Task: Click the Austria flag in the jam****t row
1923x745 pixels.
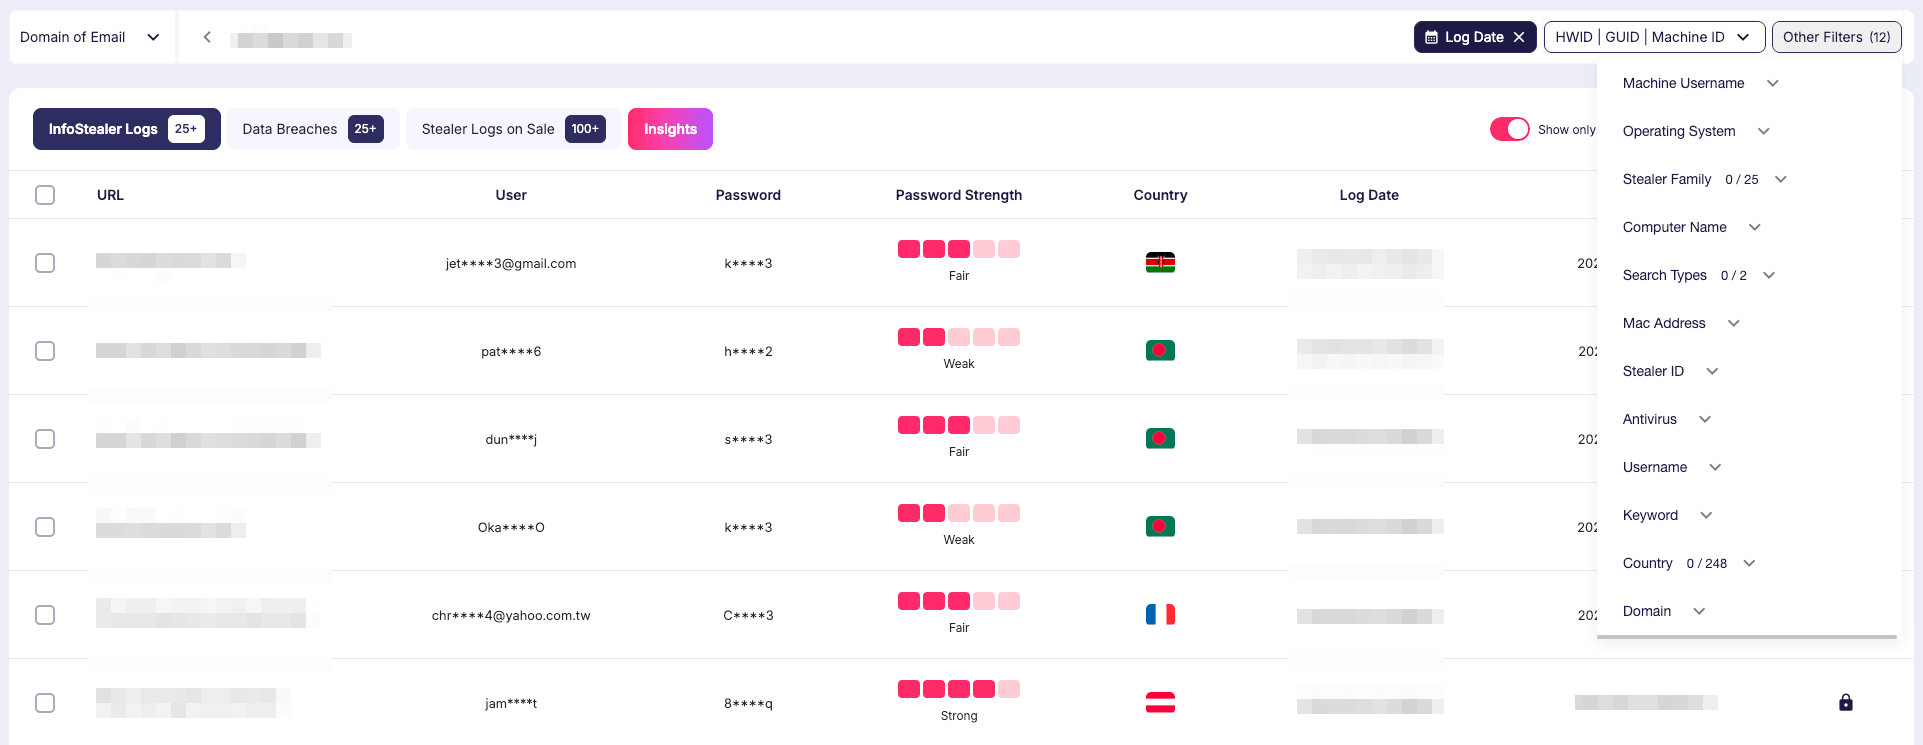Action: point(1160,703)
